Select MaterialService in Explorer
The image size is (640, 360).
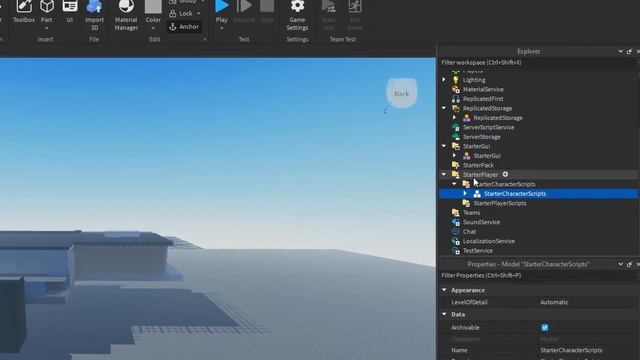[483, 89]
